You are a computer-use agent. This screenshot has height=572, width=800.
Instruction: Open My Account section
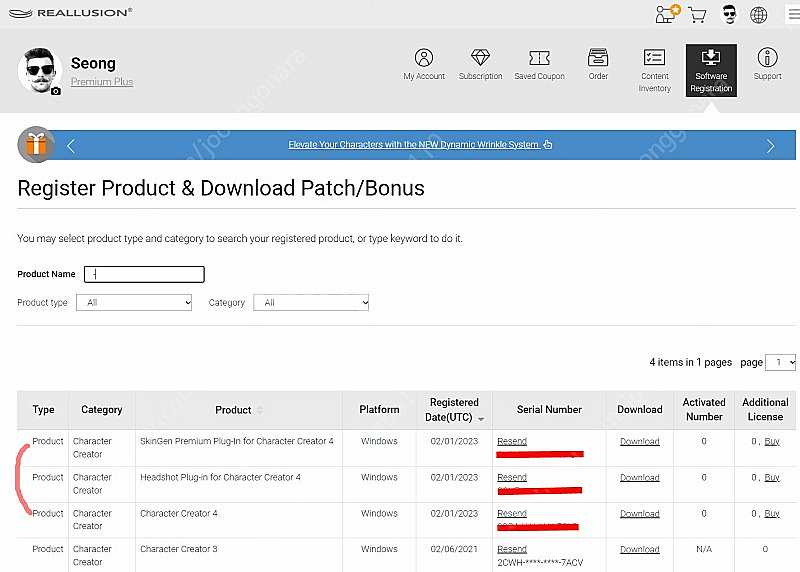424,65
